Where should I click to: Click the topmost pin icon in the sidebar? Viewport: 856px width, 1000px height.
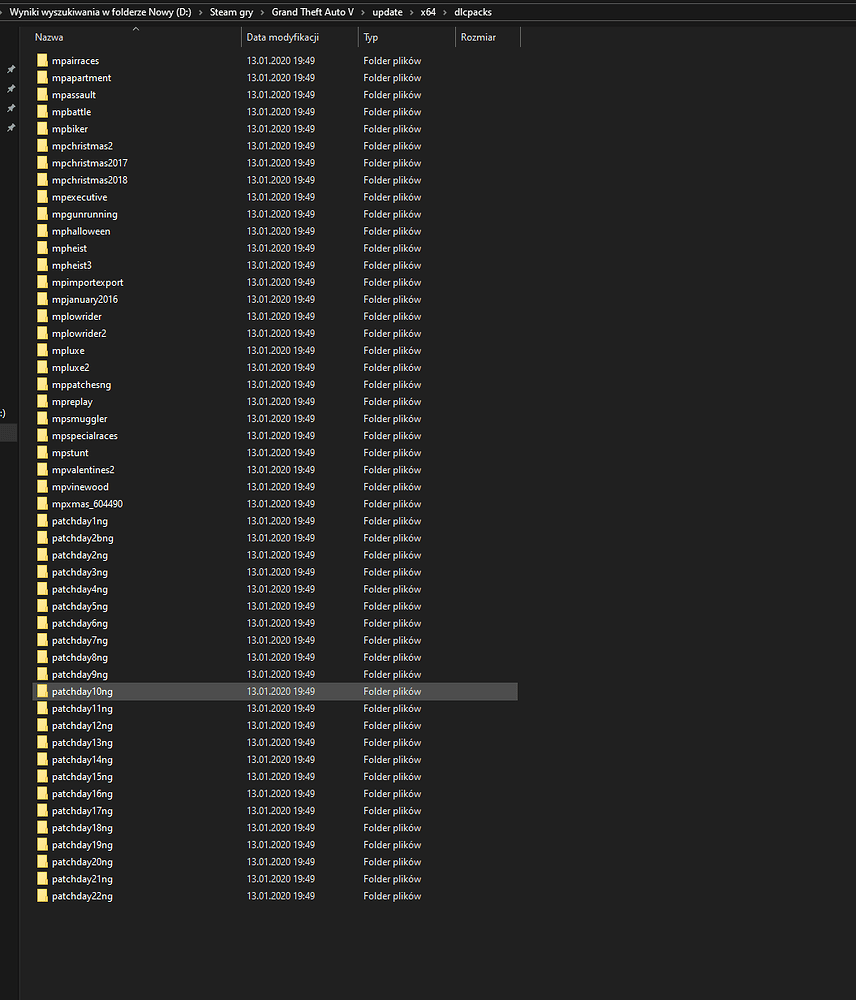[x=11, y=70]
